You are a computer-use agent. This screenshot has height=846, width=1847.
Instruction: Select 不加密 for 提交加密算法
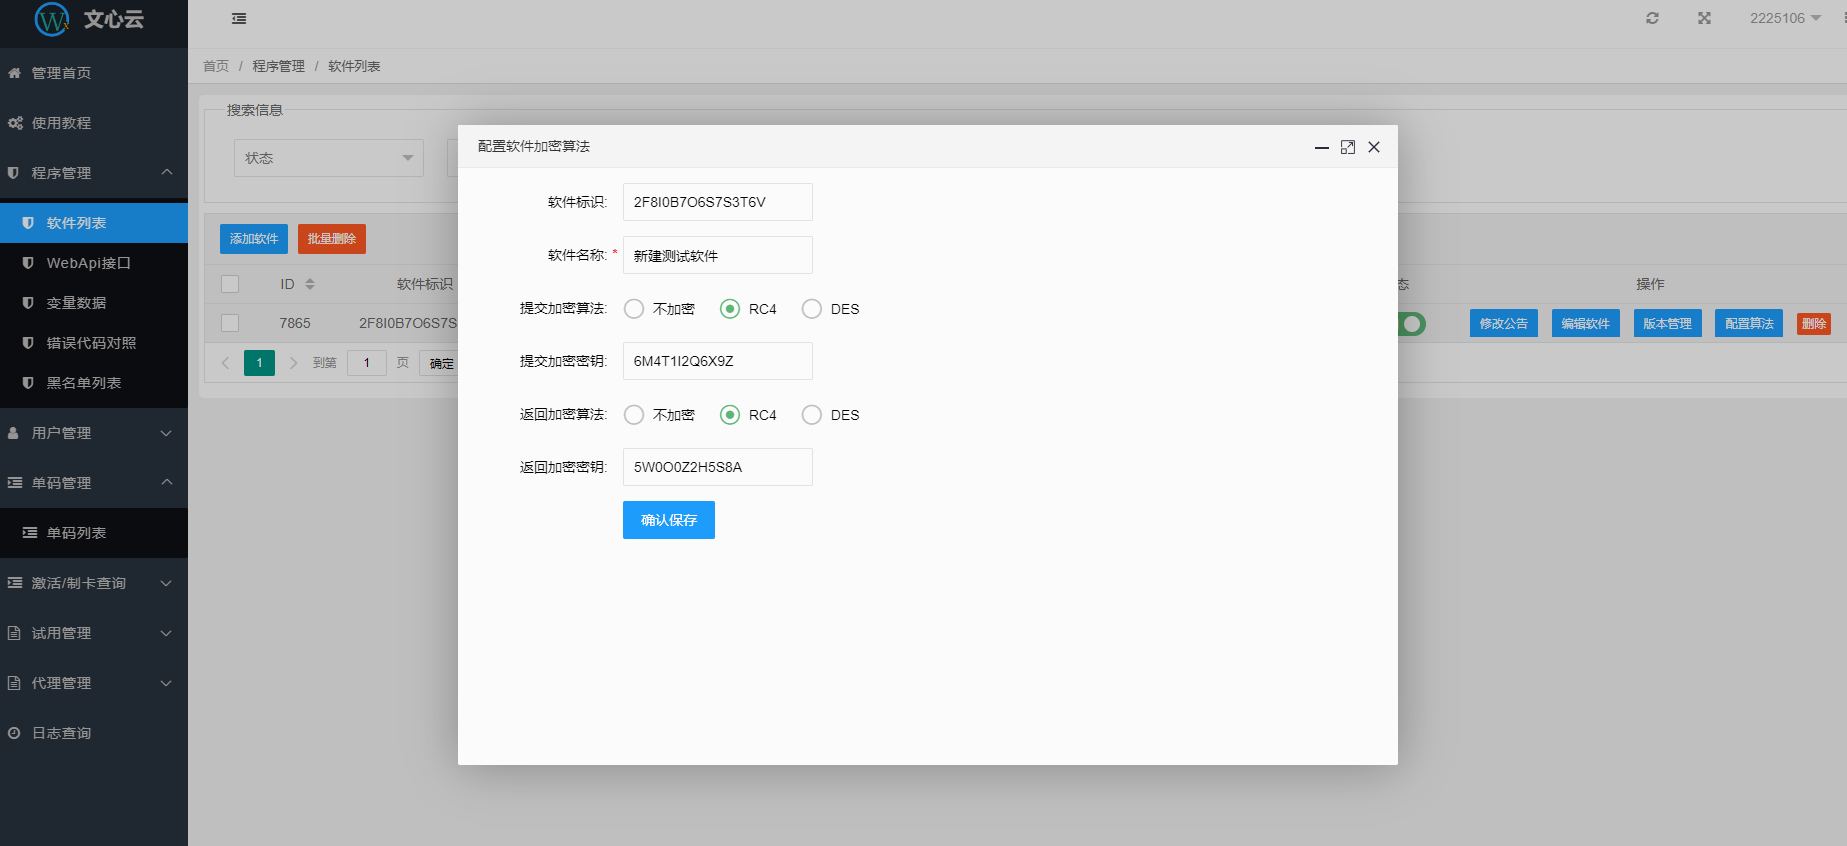[x=634, y=309]
